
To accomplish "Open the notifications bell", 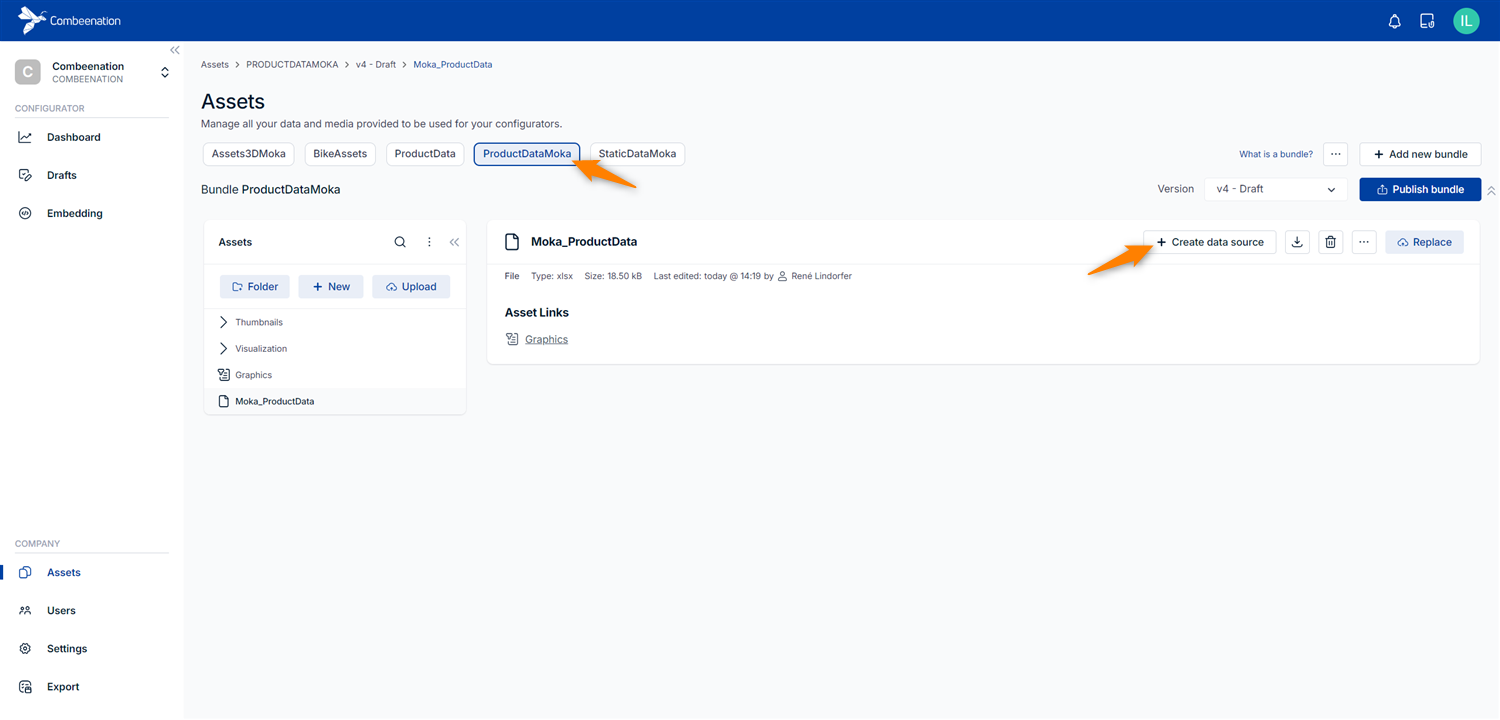I will pyautogui.click(x=1394, y=21).
